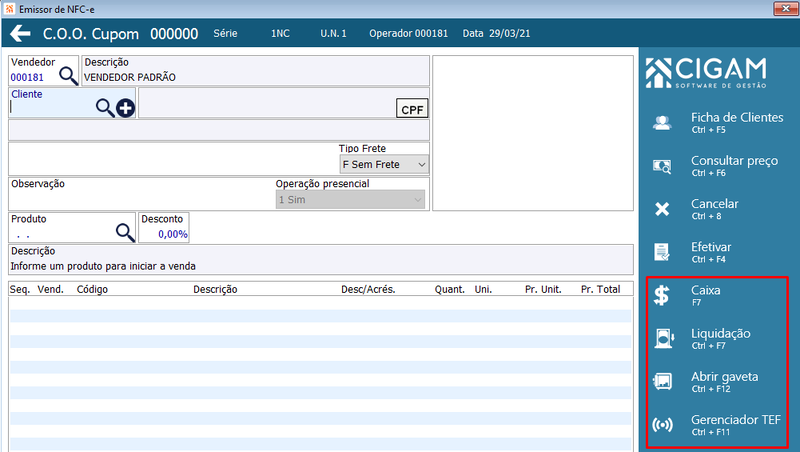Click the back arrow in header
This screenshot has height=452, width=800.
[x=20, y=34]
